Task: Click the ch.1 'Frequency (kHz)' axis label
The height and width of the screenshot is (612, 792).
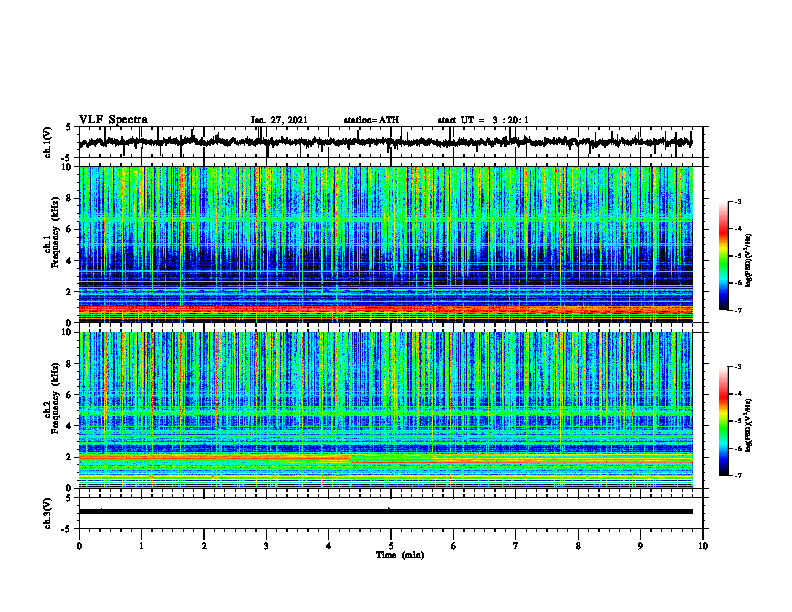Action: point(56,233)
